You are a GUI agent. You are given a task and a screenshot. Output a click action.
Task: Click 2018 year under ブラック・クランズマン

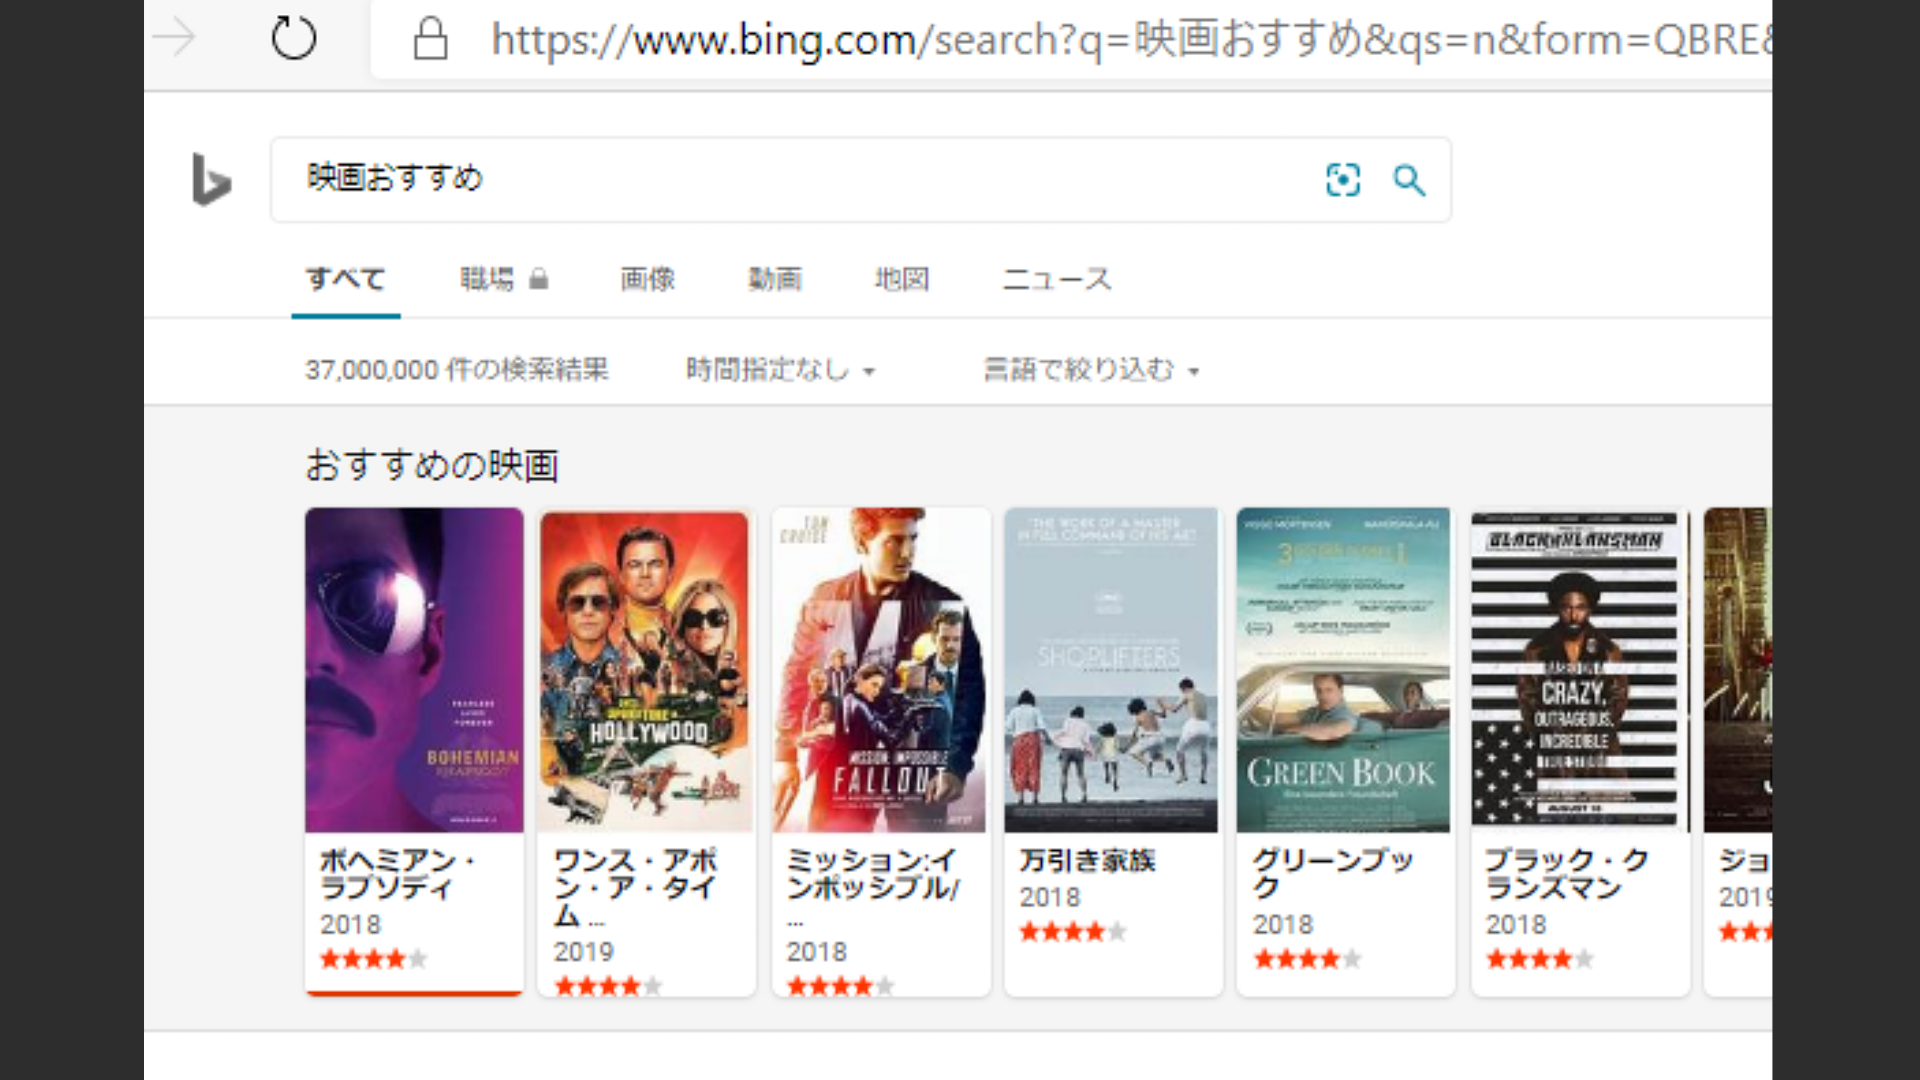point(1516,925)
